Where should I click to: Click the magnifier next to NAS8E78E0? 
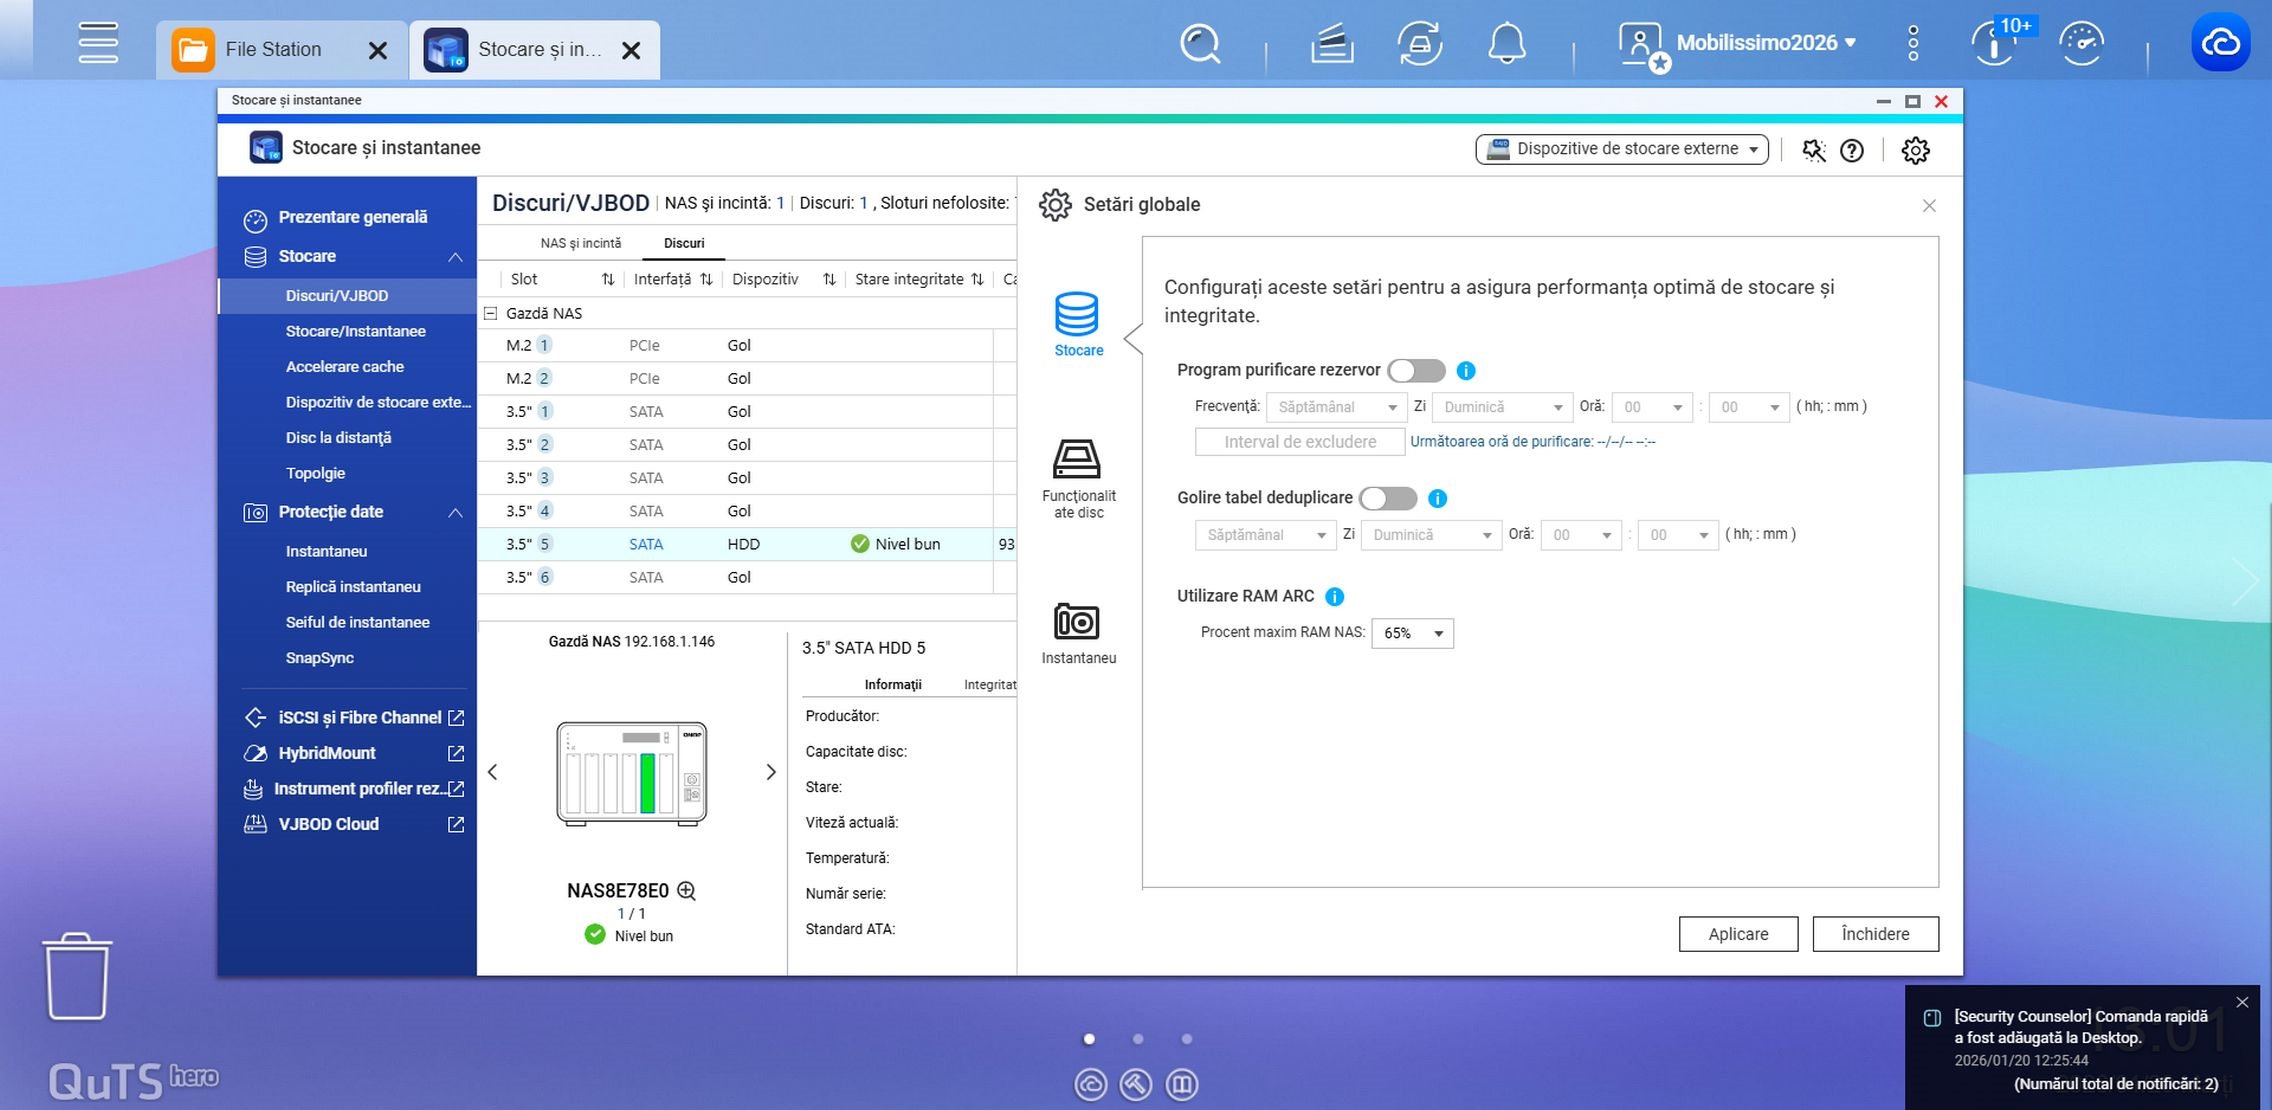pos(687,890)
